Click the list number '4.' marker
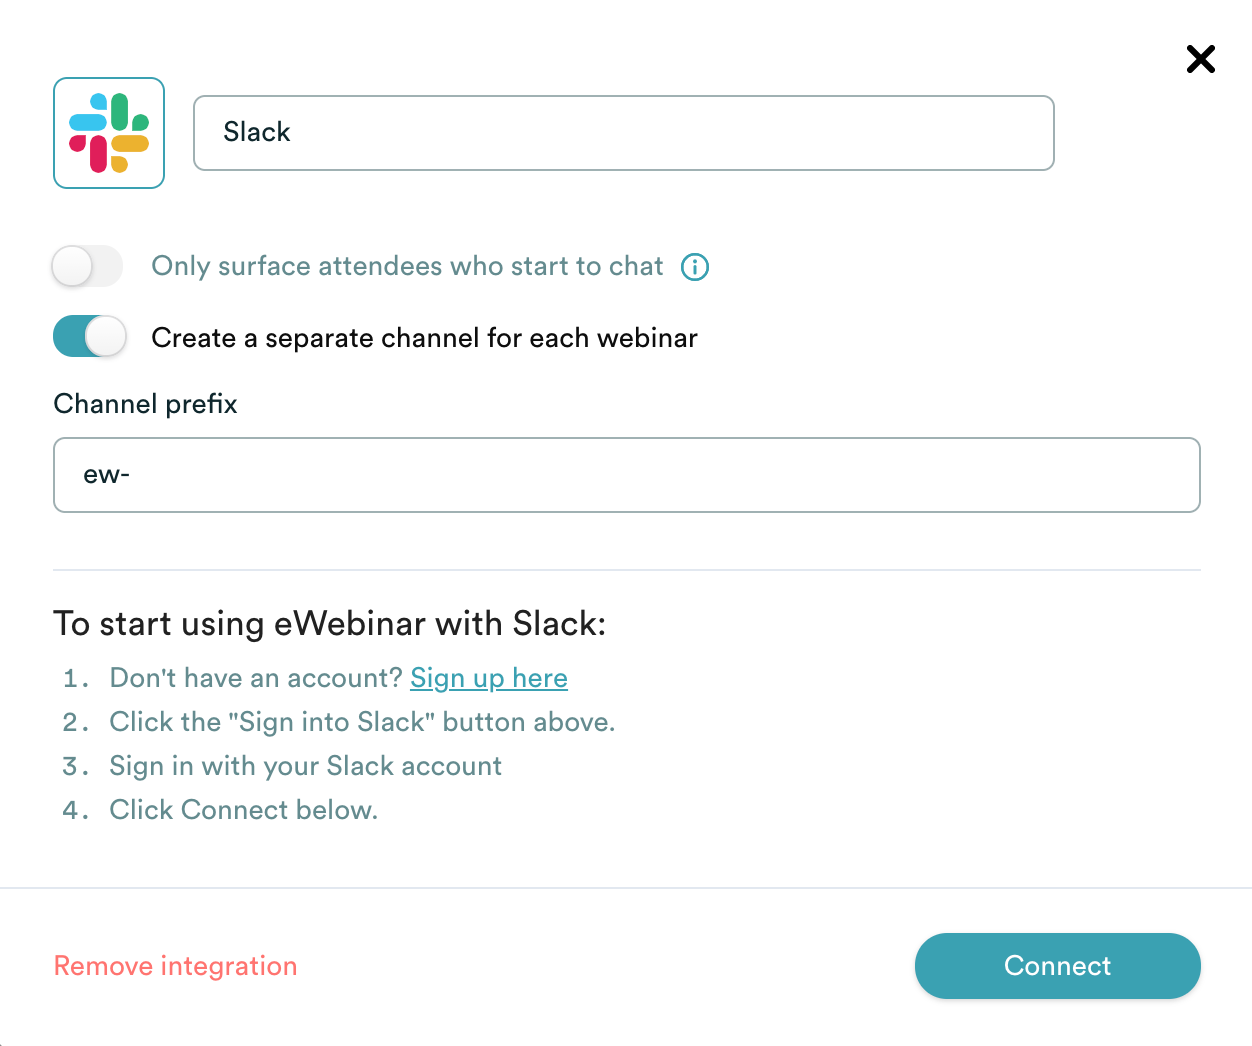Viewport: 1252px width, 1046px height. click(75, 811)
